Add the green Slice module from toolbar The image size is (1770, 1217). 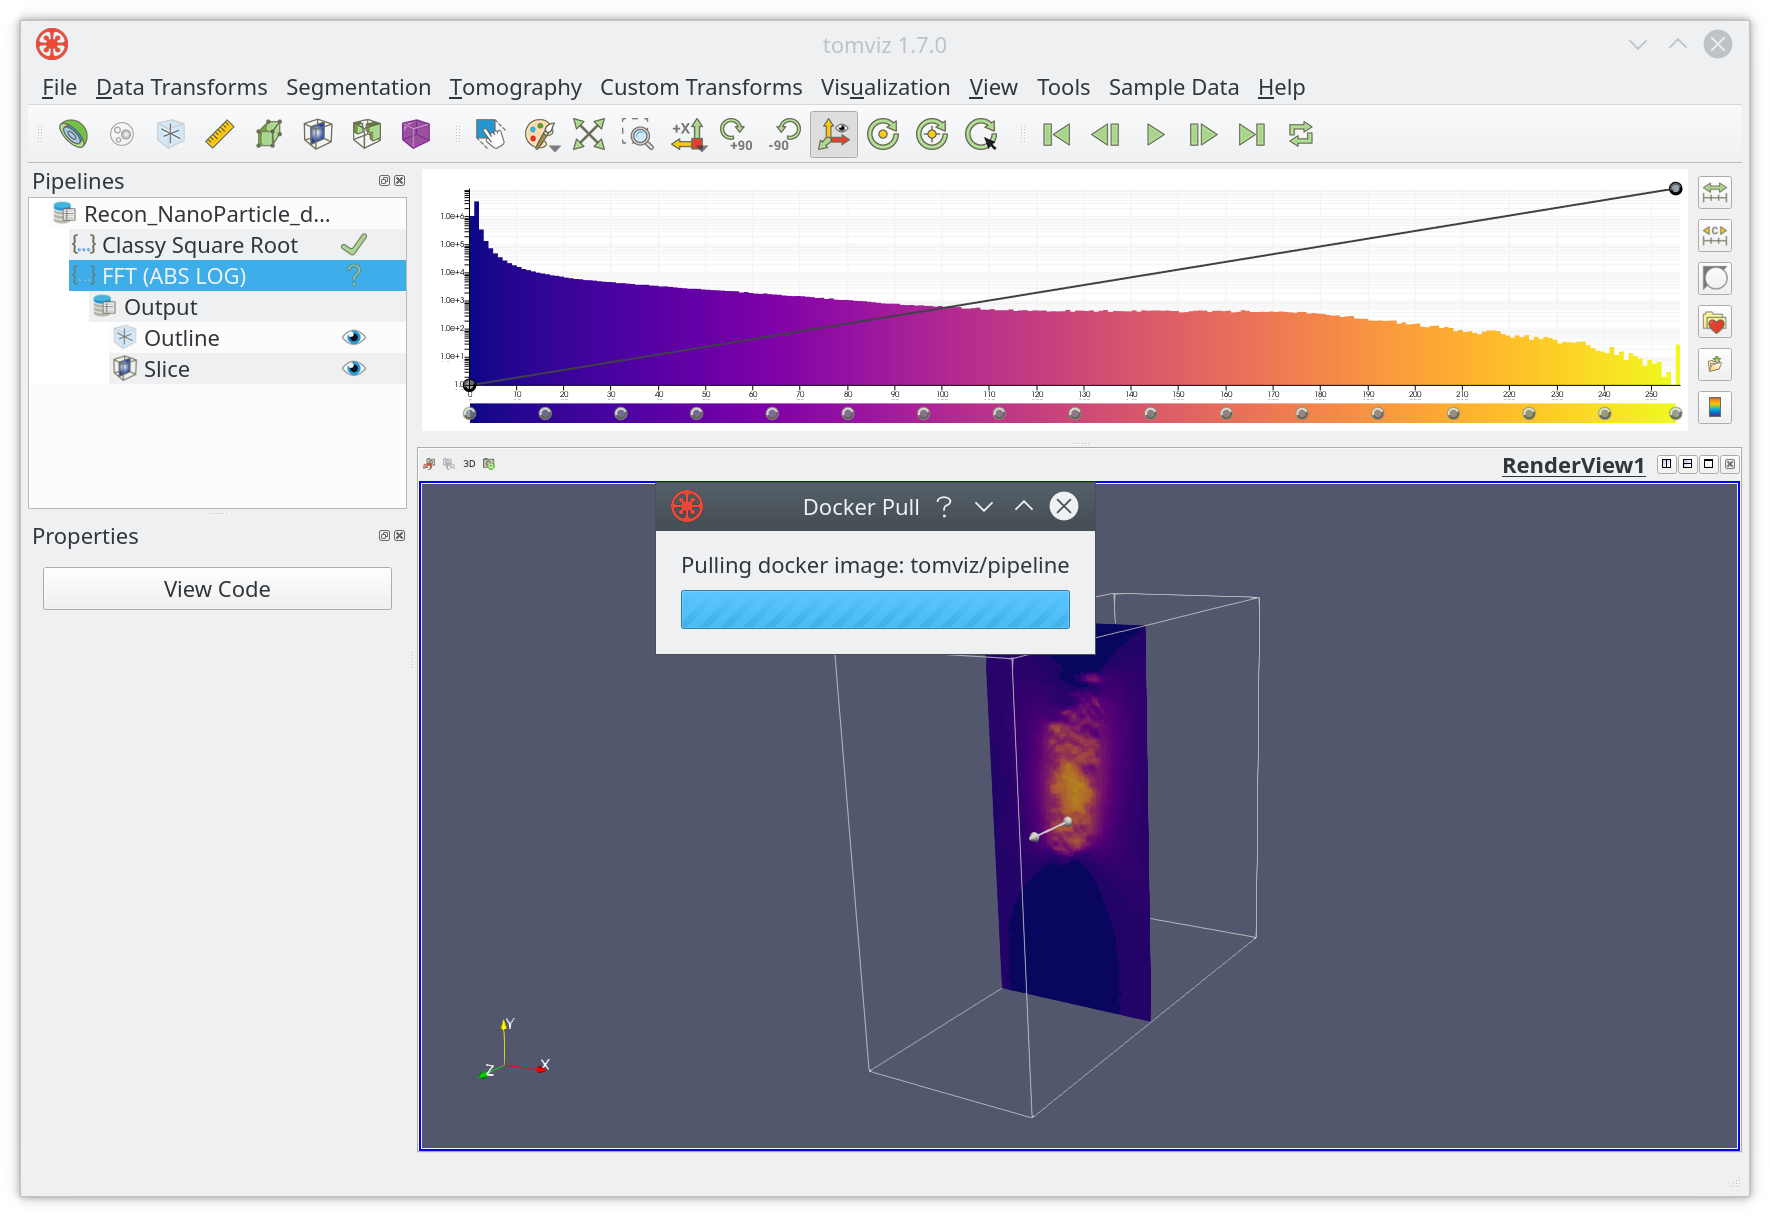269,134
